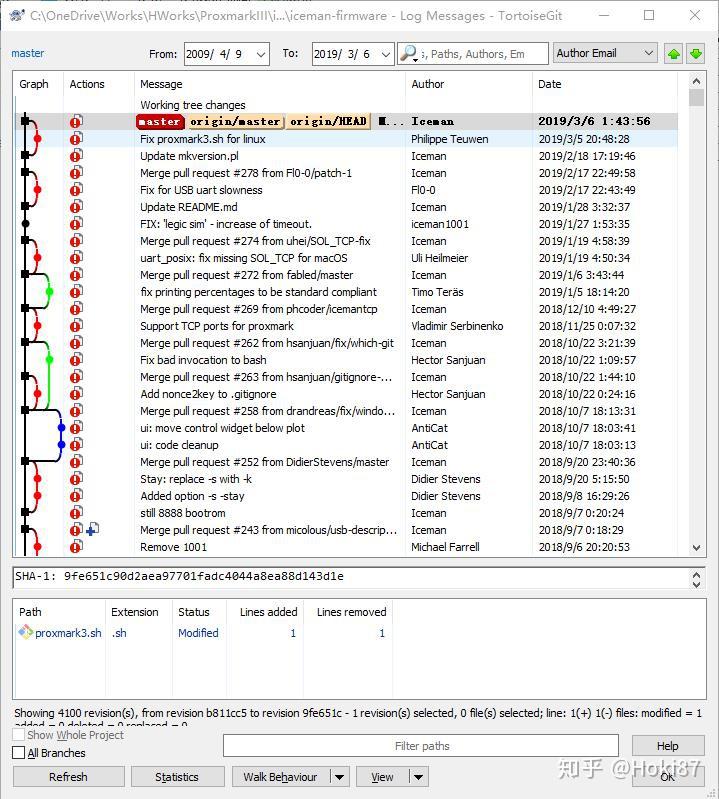Viewport: 719px width, 799px height.
Task: Click the master branch link
Action: 28,53
